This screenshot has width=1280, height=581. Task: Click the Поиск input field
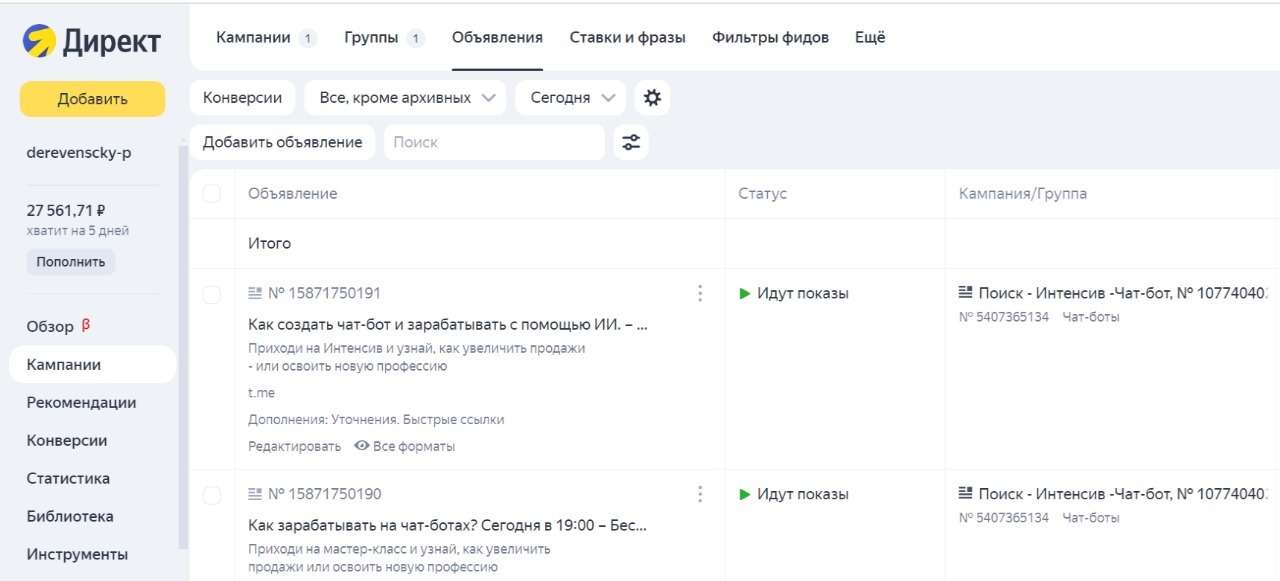click(x=494, y=142)
